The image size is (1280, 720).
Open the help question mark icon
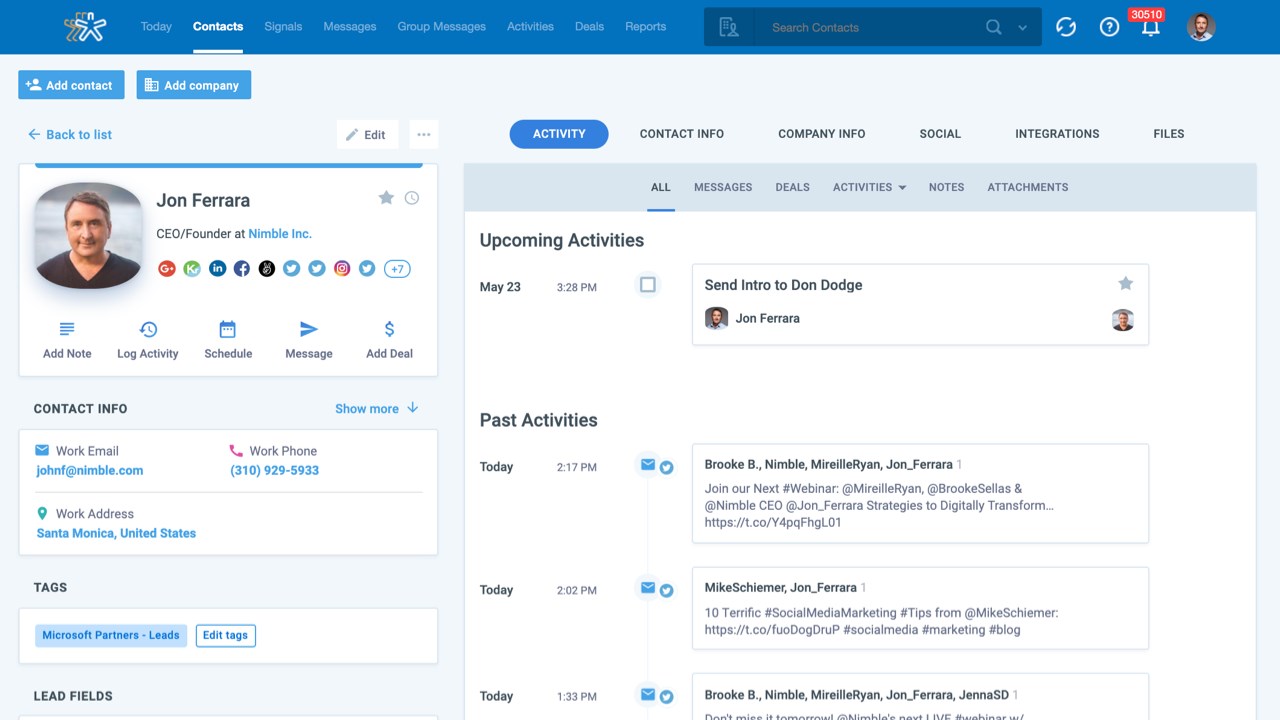1109,27
